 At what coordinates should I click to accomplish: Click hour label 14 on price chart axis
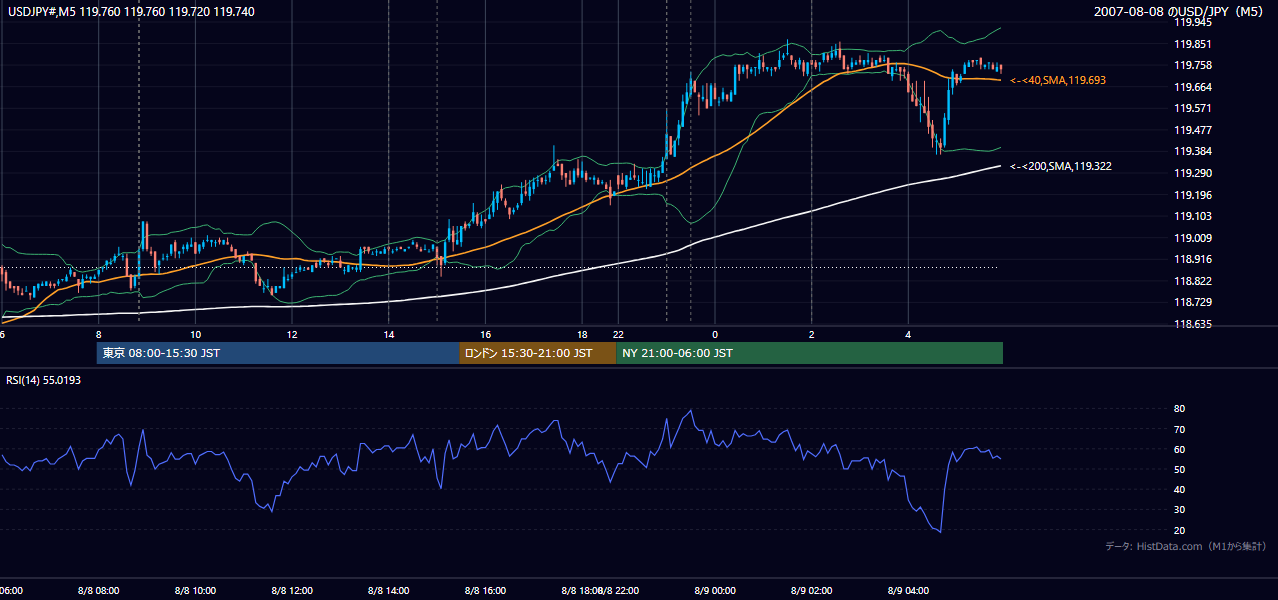(x=389, y=334)
